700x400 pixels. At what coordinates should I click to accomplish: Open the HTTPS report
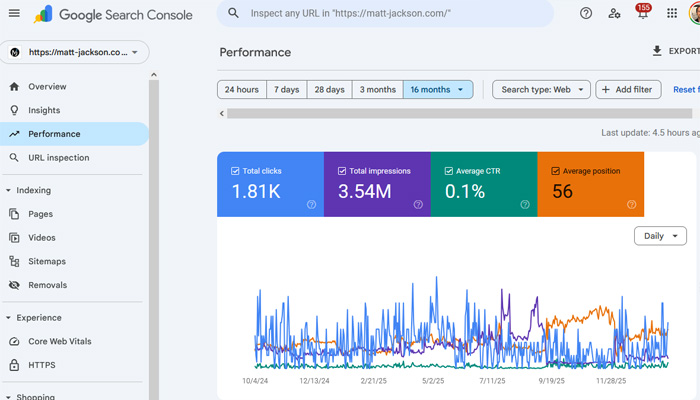74,365
